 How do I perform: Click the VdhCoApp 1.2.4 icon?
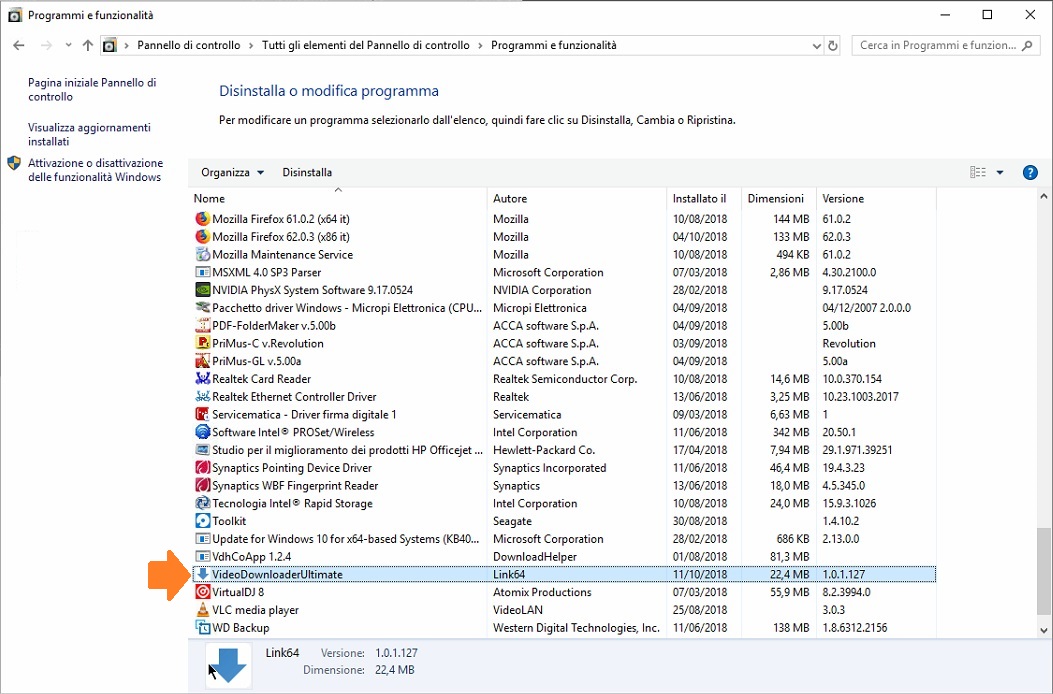click(202, 557)
